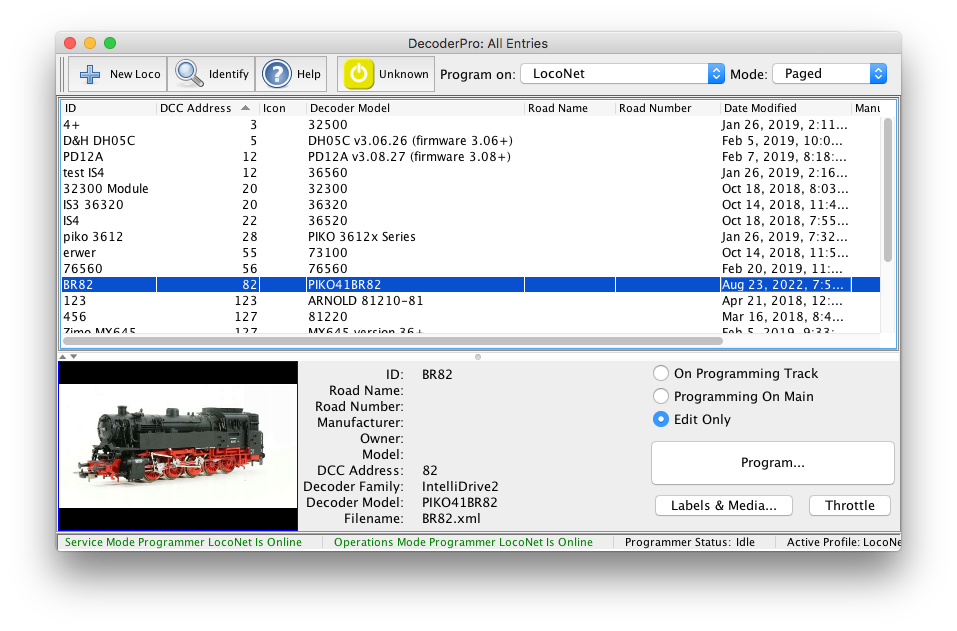Click the DCC Address sort arrow

[245, 108]
